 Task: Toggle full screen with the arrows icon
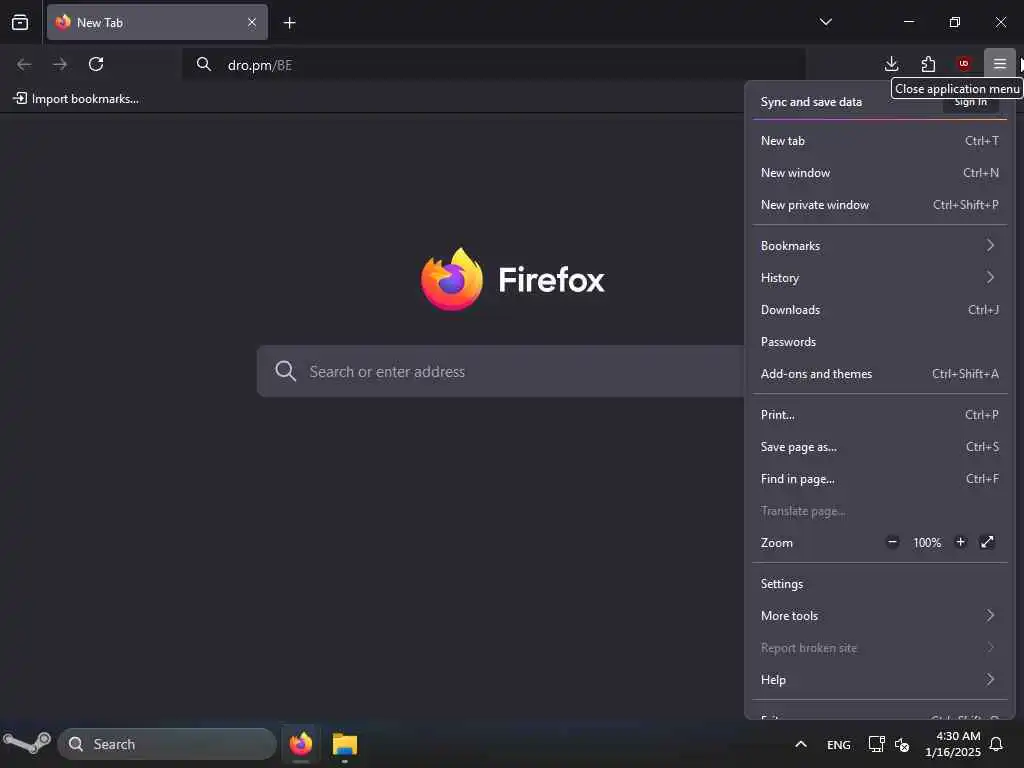[987, 542]
